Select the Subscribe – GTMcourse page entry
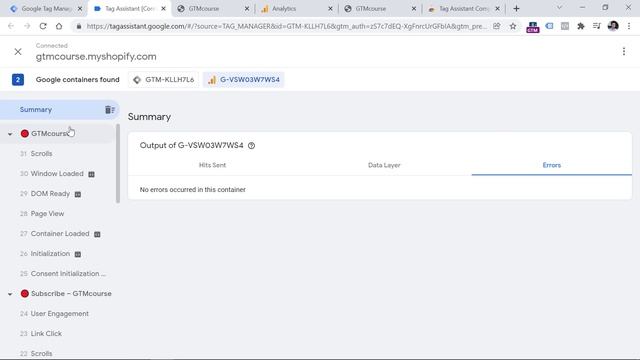The height and width of the screenshot is (360, 640). point(71,293)
